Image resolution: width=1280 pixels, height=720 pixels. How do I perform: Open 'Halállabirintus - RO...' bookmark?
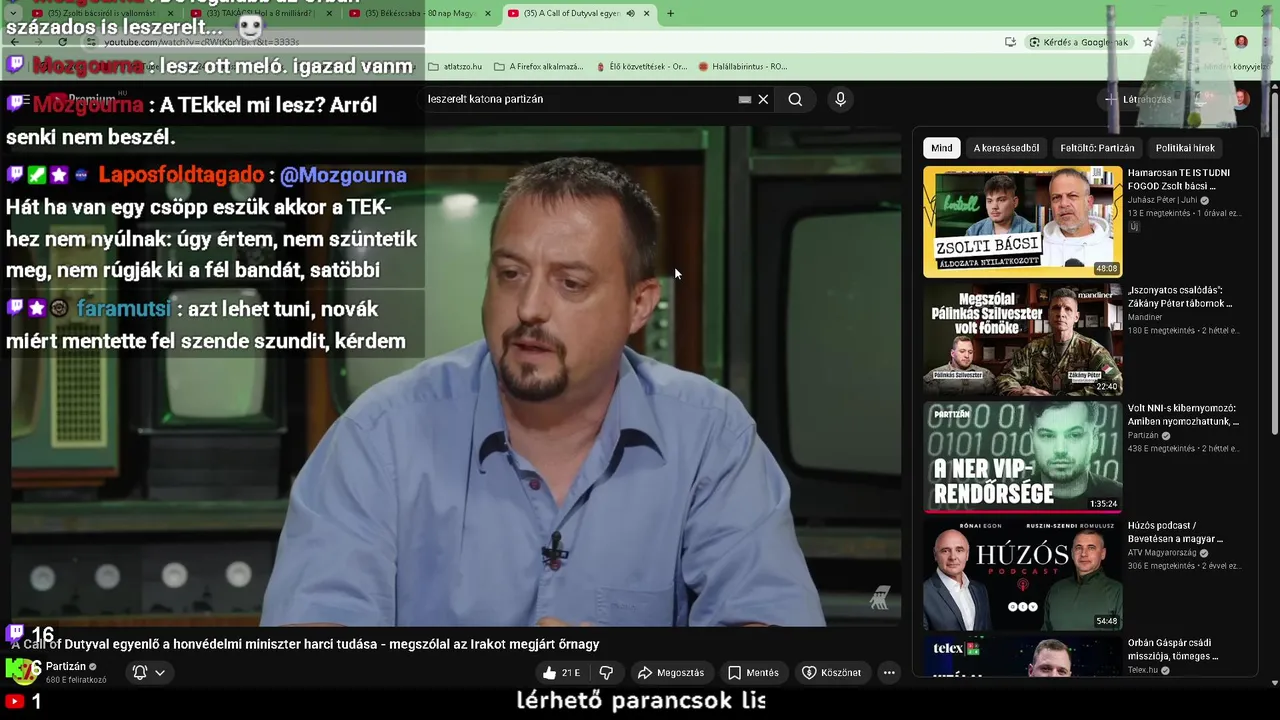[743, 67]
